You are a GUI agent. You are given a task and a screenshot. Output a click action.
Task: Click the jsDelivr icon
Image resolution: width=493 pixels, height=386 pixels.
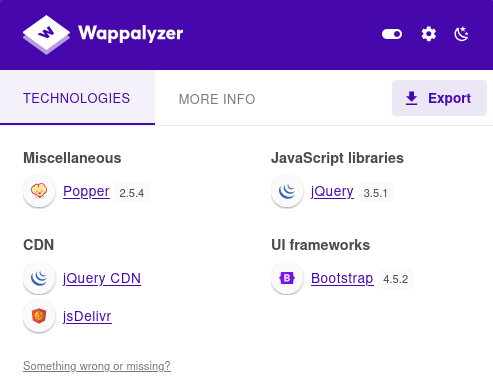tap(39, 316)
